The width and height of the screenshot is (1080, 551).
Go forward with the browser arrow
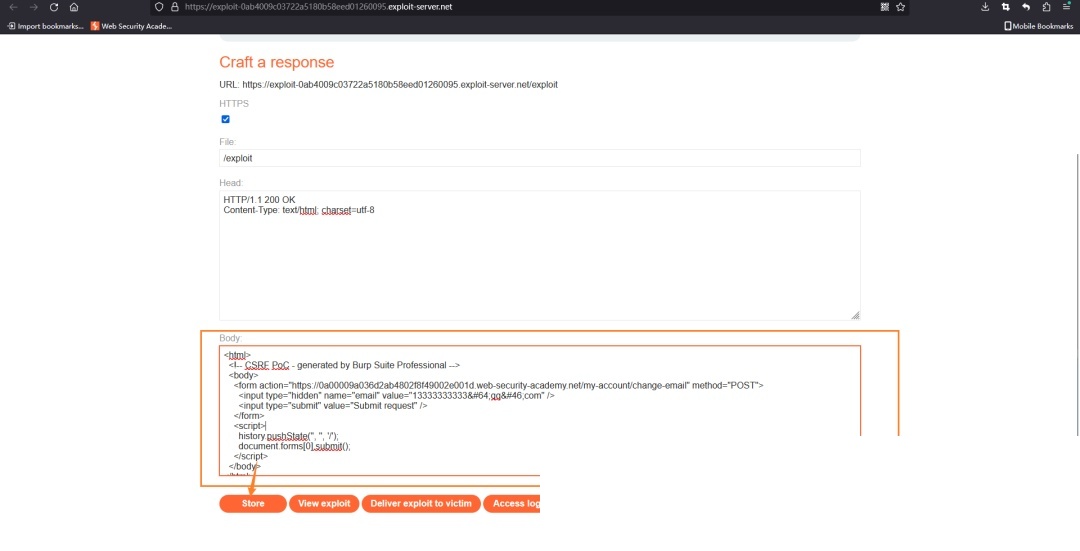(x=34, y=7)
